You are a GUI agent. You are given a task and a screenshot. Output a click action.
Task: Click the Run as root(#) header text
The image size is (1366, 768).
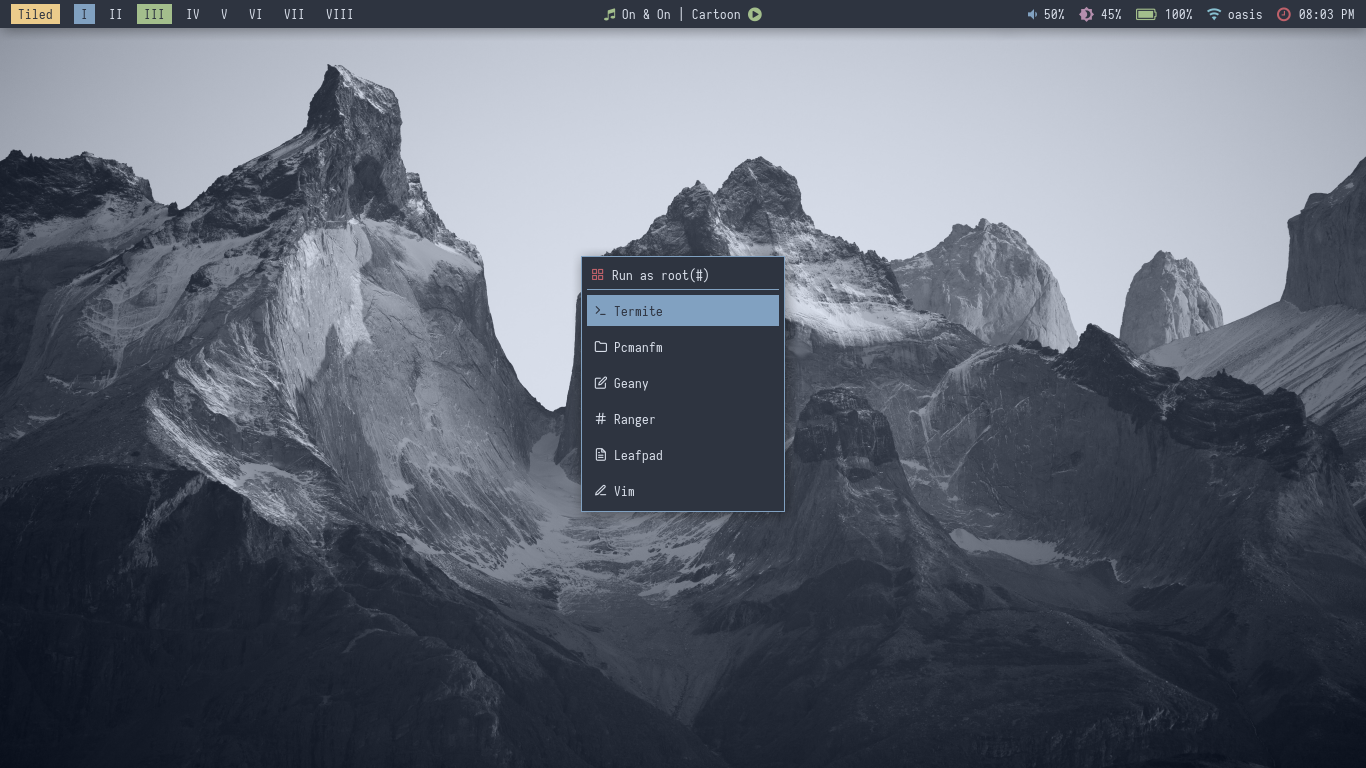[x=660, y=275]
